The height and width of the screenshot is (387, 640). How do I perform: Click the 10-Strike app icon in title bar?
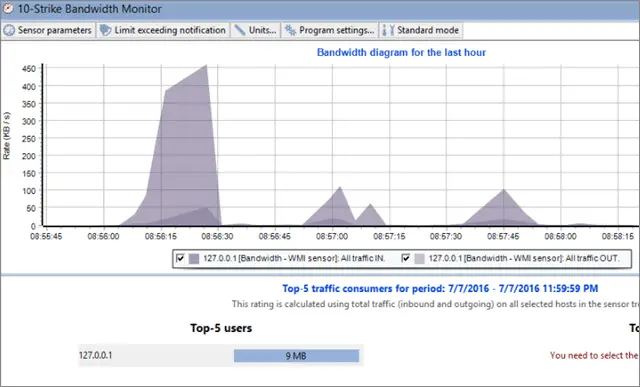click(8, 9)
